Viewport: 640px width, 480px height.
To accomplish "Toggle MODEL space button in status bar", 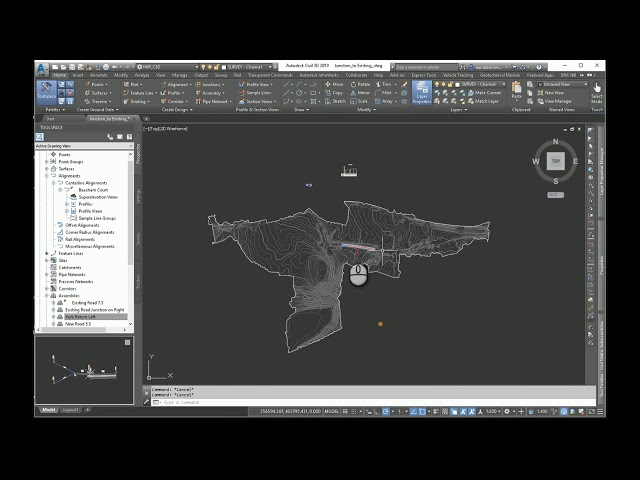I will point(331,411).
